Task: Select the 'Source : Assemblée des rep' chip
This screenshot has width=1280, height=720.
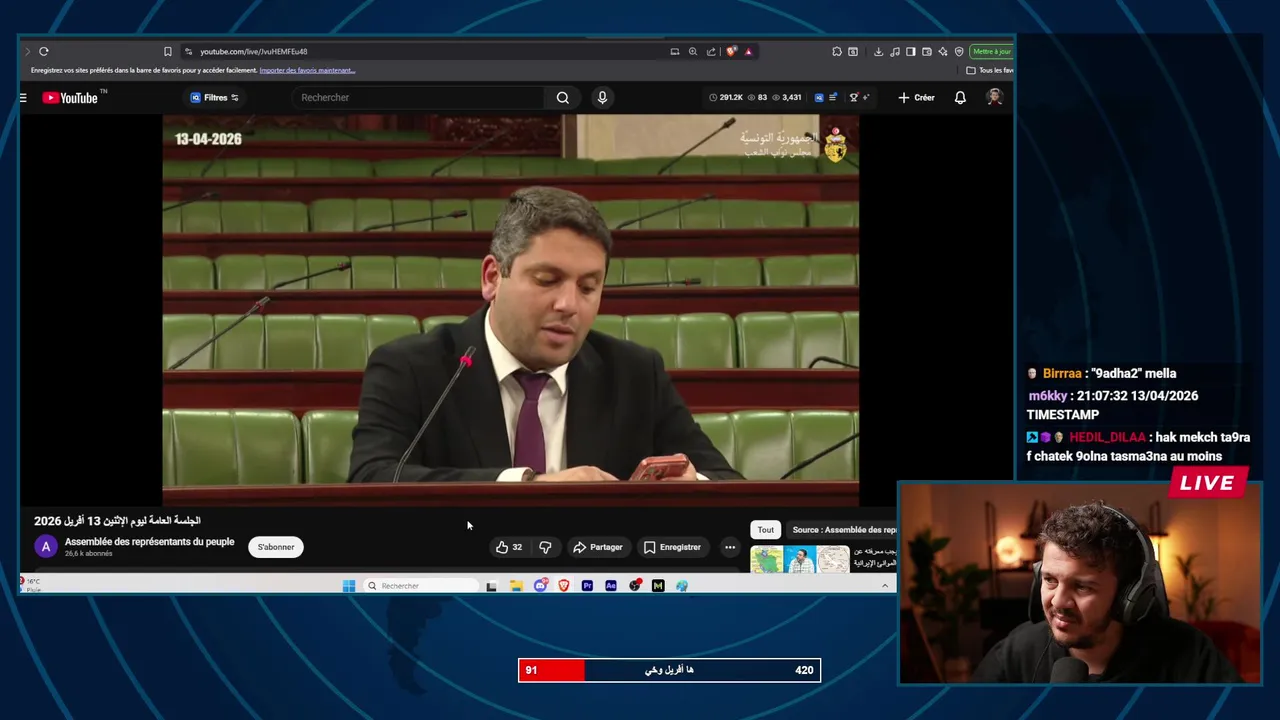Action: [841, 530]
